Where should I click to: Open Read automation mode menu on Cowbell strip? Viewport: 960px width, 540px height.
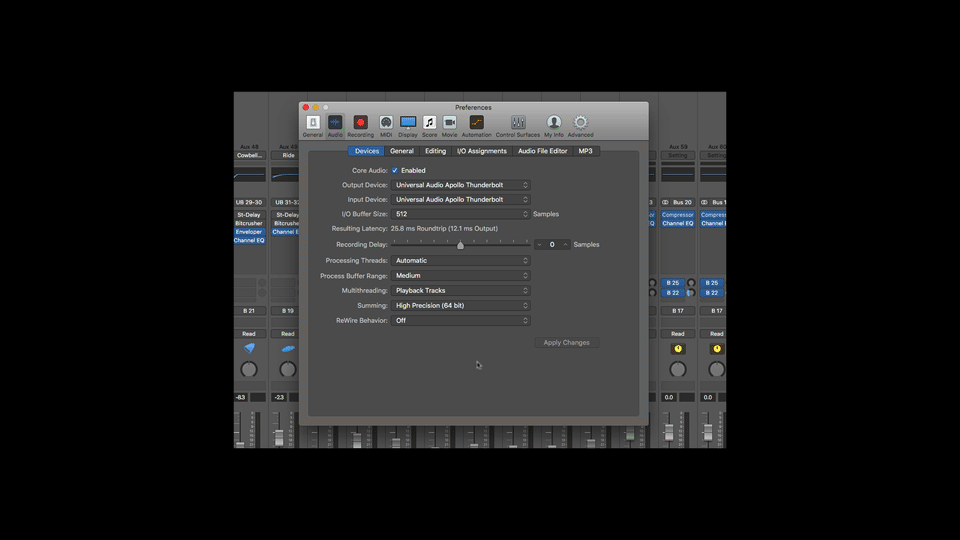click(249, 334)
